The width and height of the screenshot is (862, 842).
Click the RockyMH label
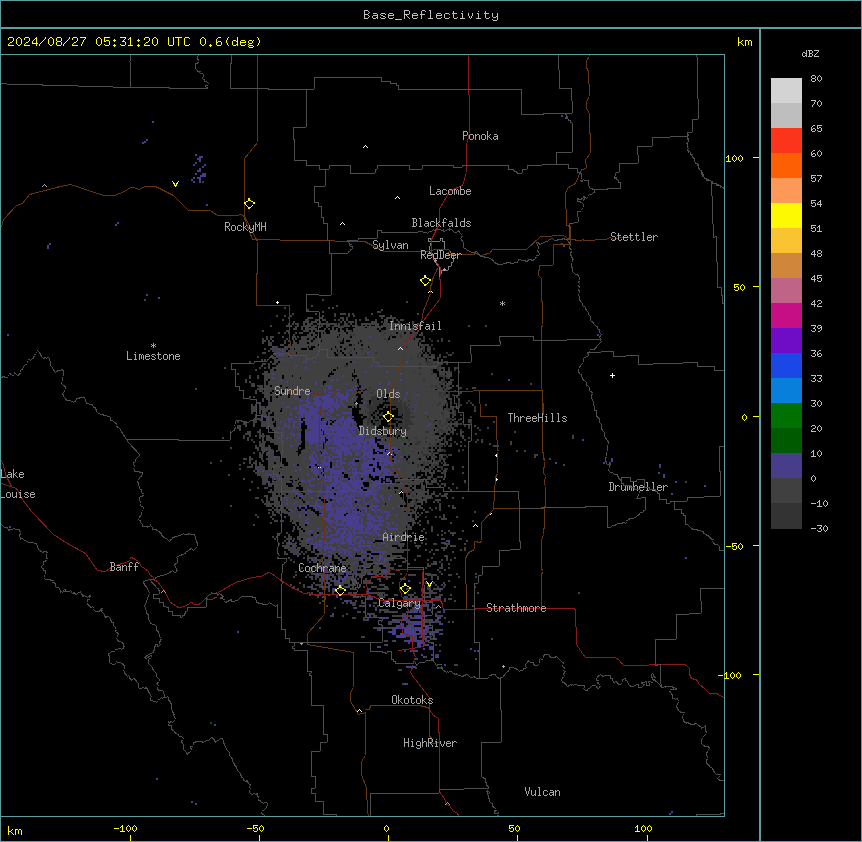pyautogui.click(x=245, y=227)
